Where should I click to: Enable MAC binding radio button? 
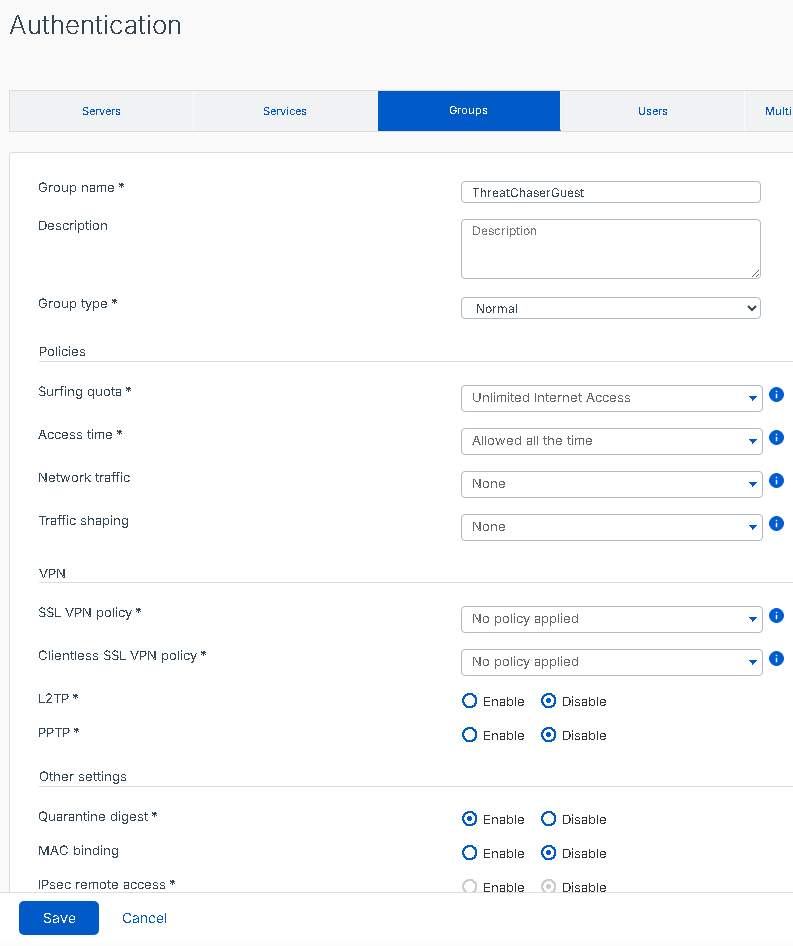(470, 853)
